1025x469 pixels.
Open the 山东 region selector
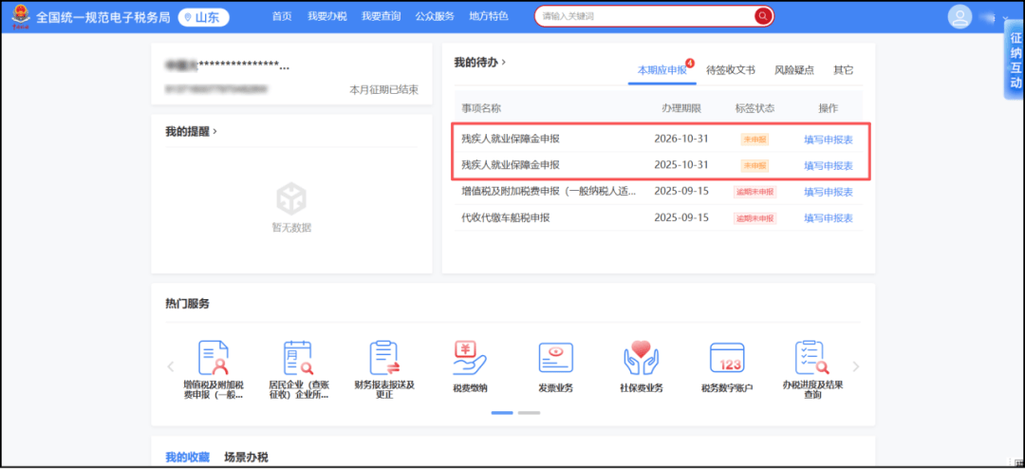(x=204, y=17)
